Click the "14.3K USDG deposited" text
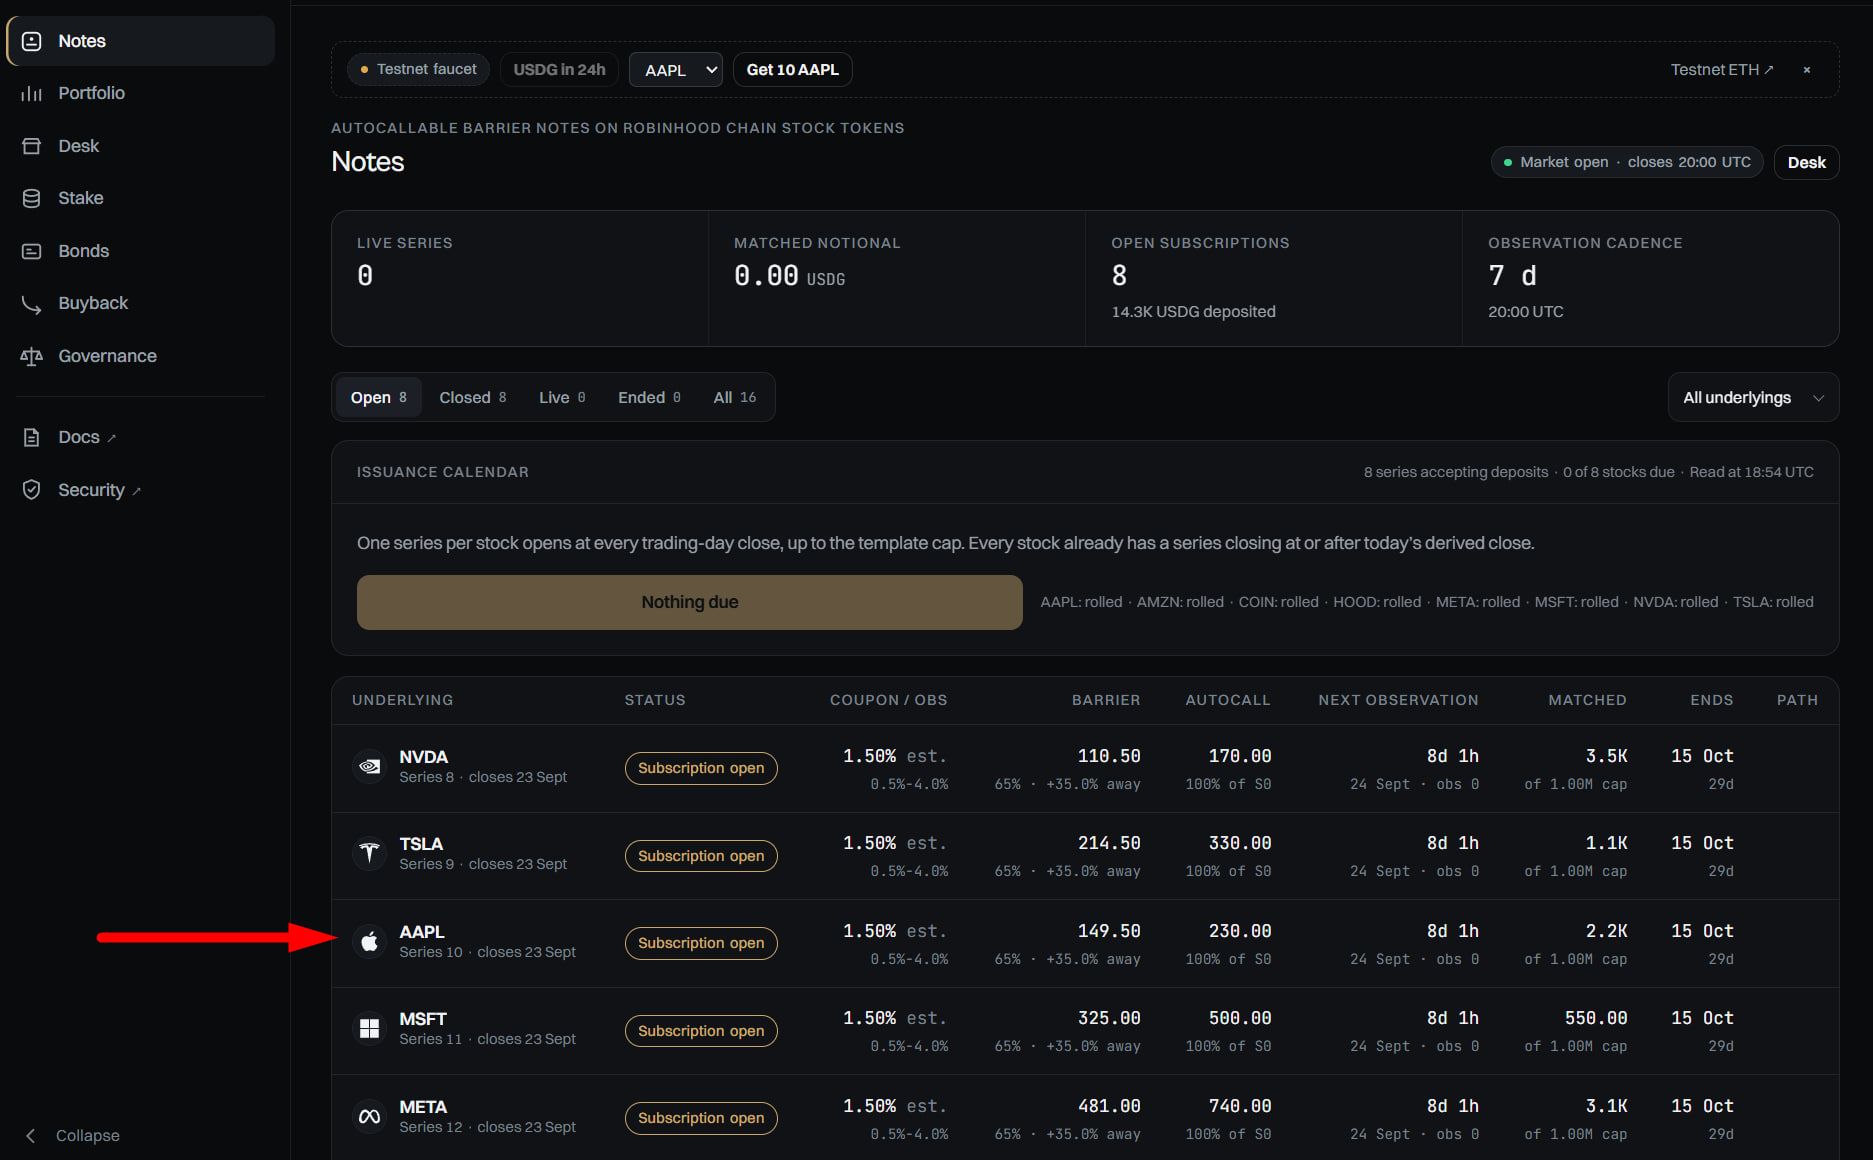The image size is (1873, 1160). tap(1193, 312)
